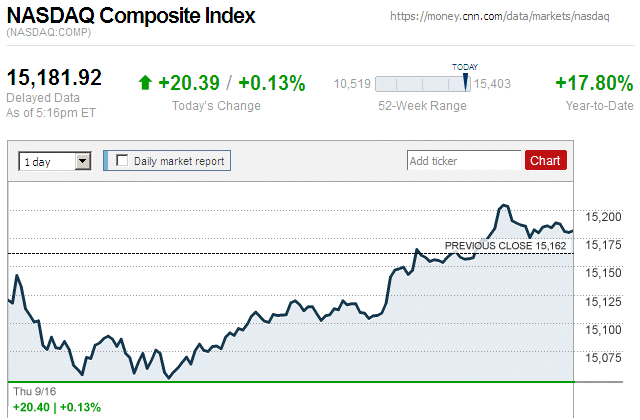This screenshot has width=640, height=420.
Task: Click the 52-week low value 10,519
Action: [x=352, y=84]
